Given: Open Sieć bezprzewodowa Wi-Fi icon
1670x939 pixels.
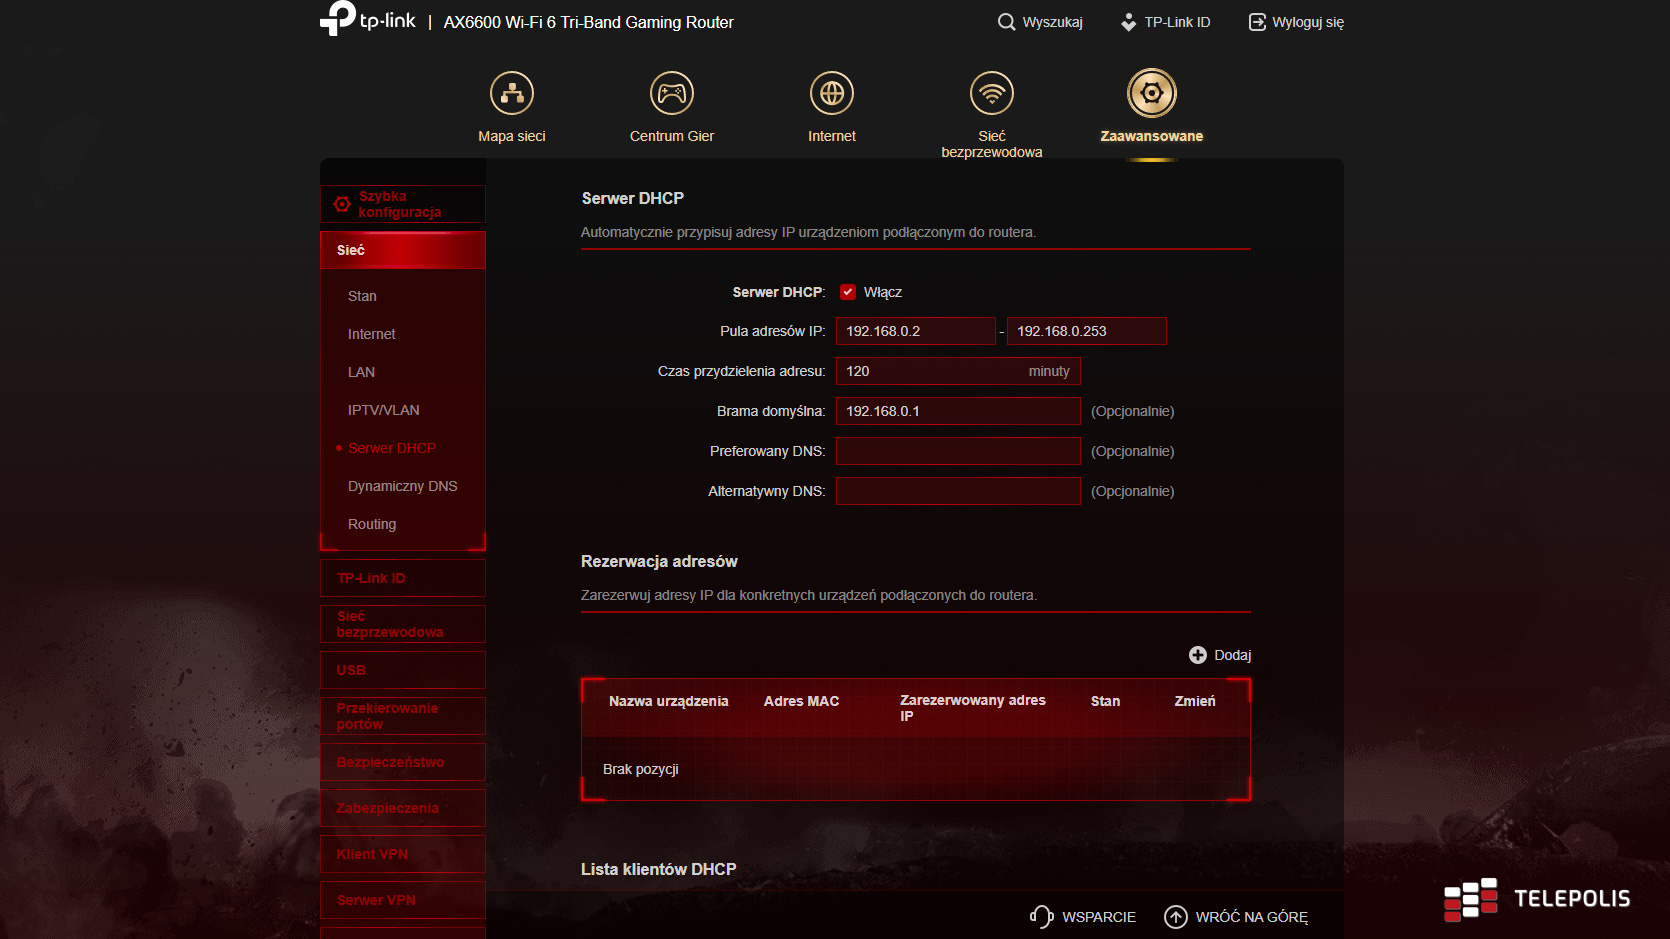Looking at the screenshot, I should (x=991, y=94).
